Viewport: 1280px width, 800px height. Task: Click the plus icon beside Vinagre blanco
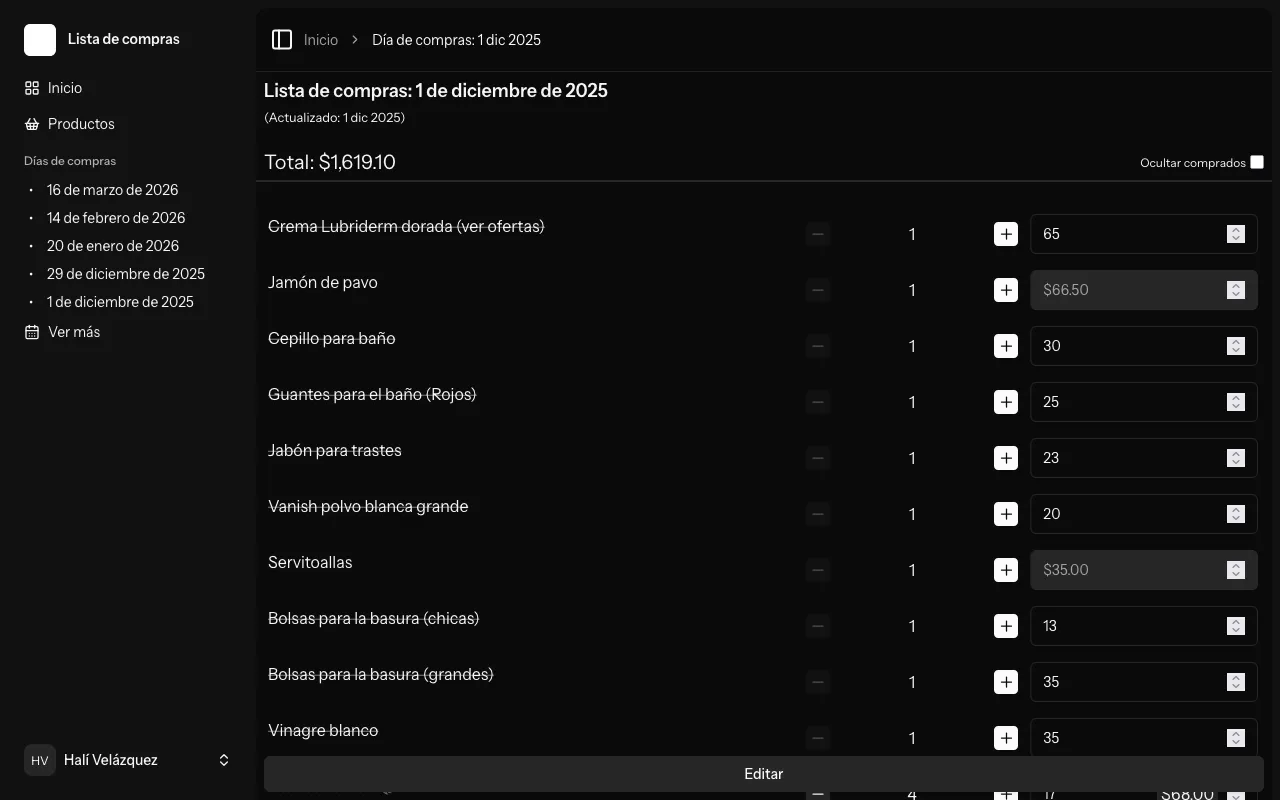1006,737
